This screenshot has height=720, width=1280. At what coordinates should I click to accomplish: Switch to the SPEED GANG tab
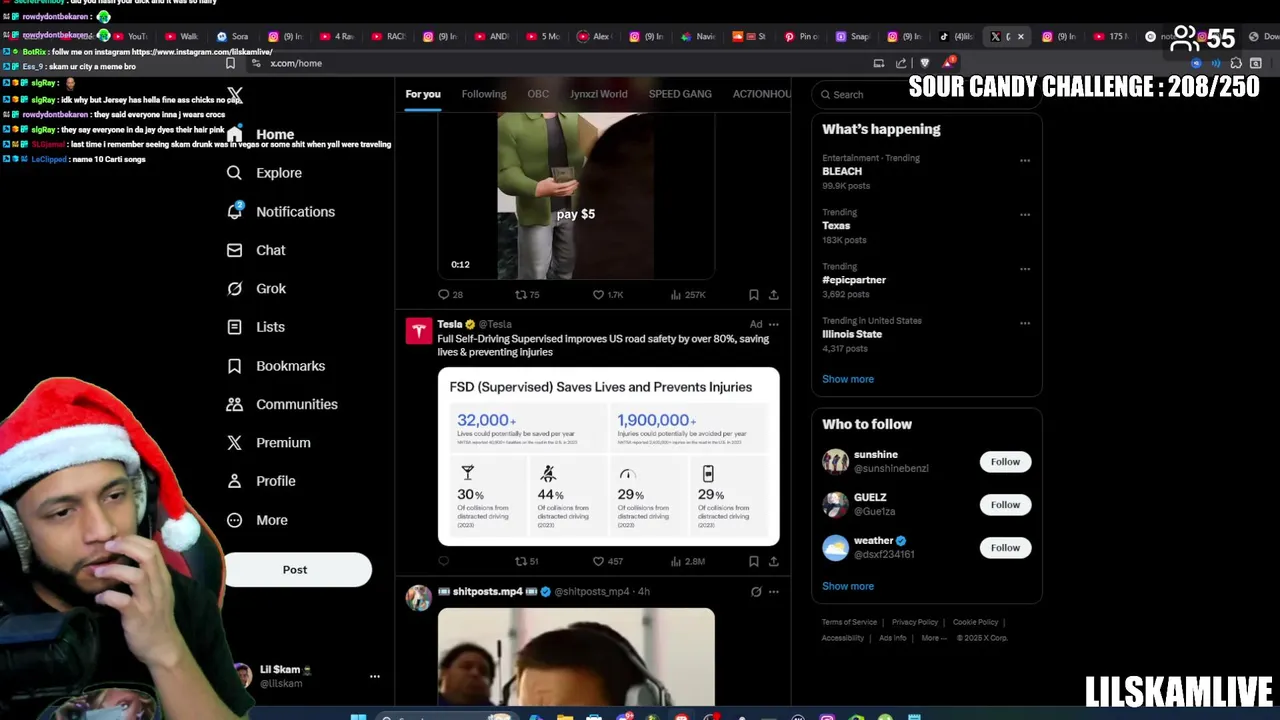coord(680,94)
